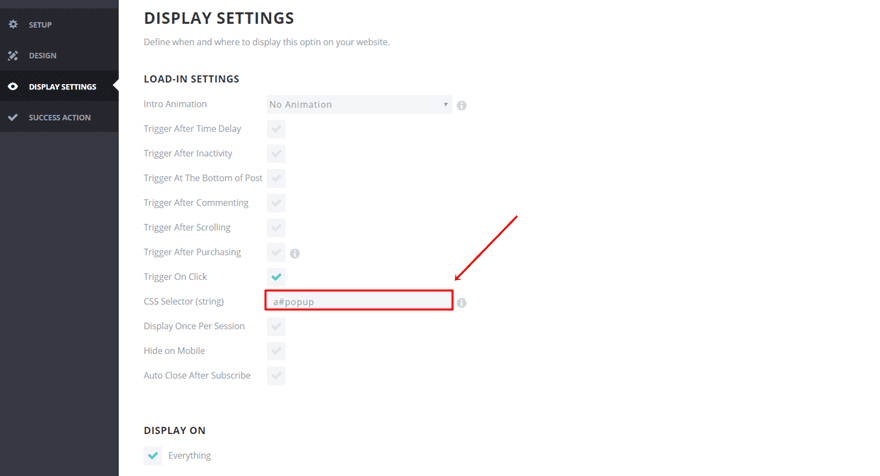Click the Design wand icon in sidebar

(13, 55)
